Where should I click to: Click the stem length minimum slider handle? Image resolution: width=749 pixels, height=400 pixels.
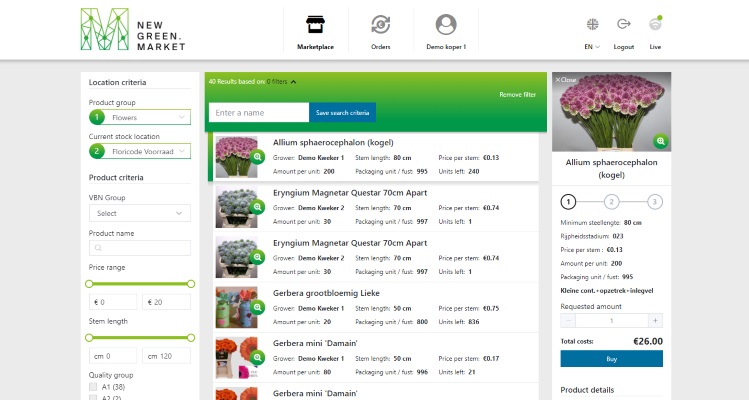pos(89,338)
